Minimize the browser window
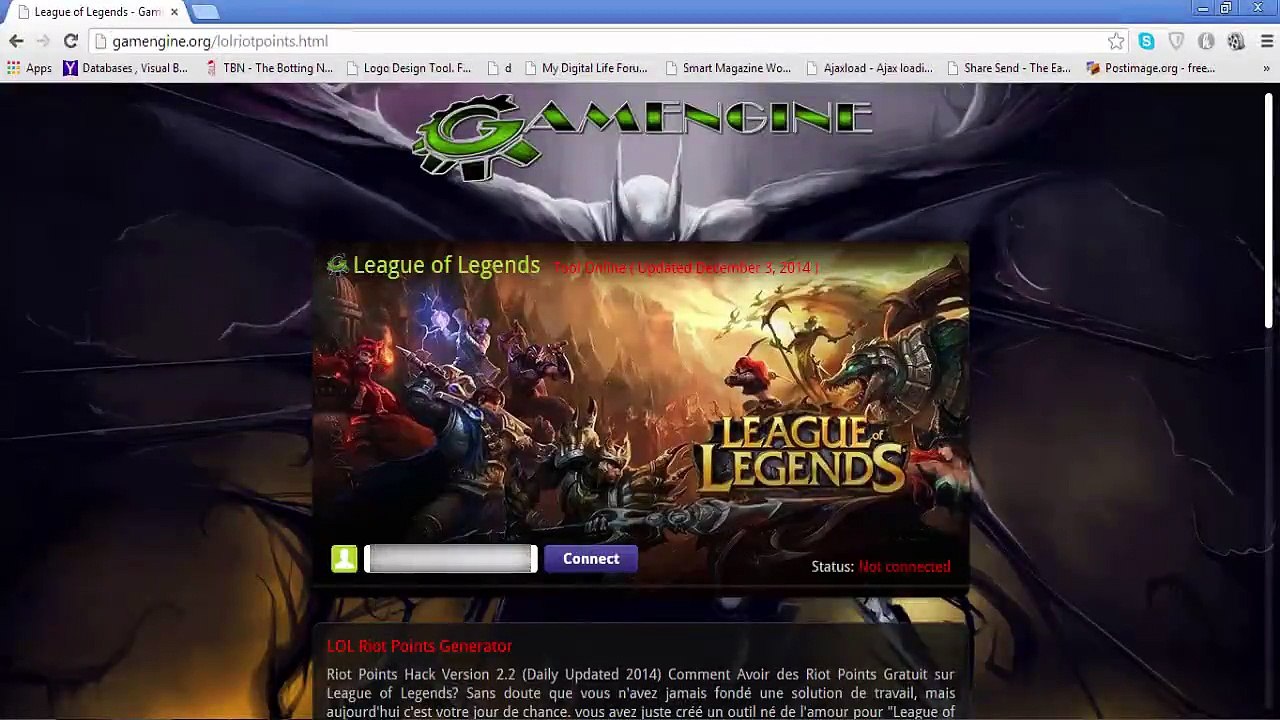This screenshot has height=720, width=1280. 1203,8
